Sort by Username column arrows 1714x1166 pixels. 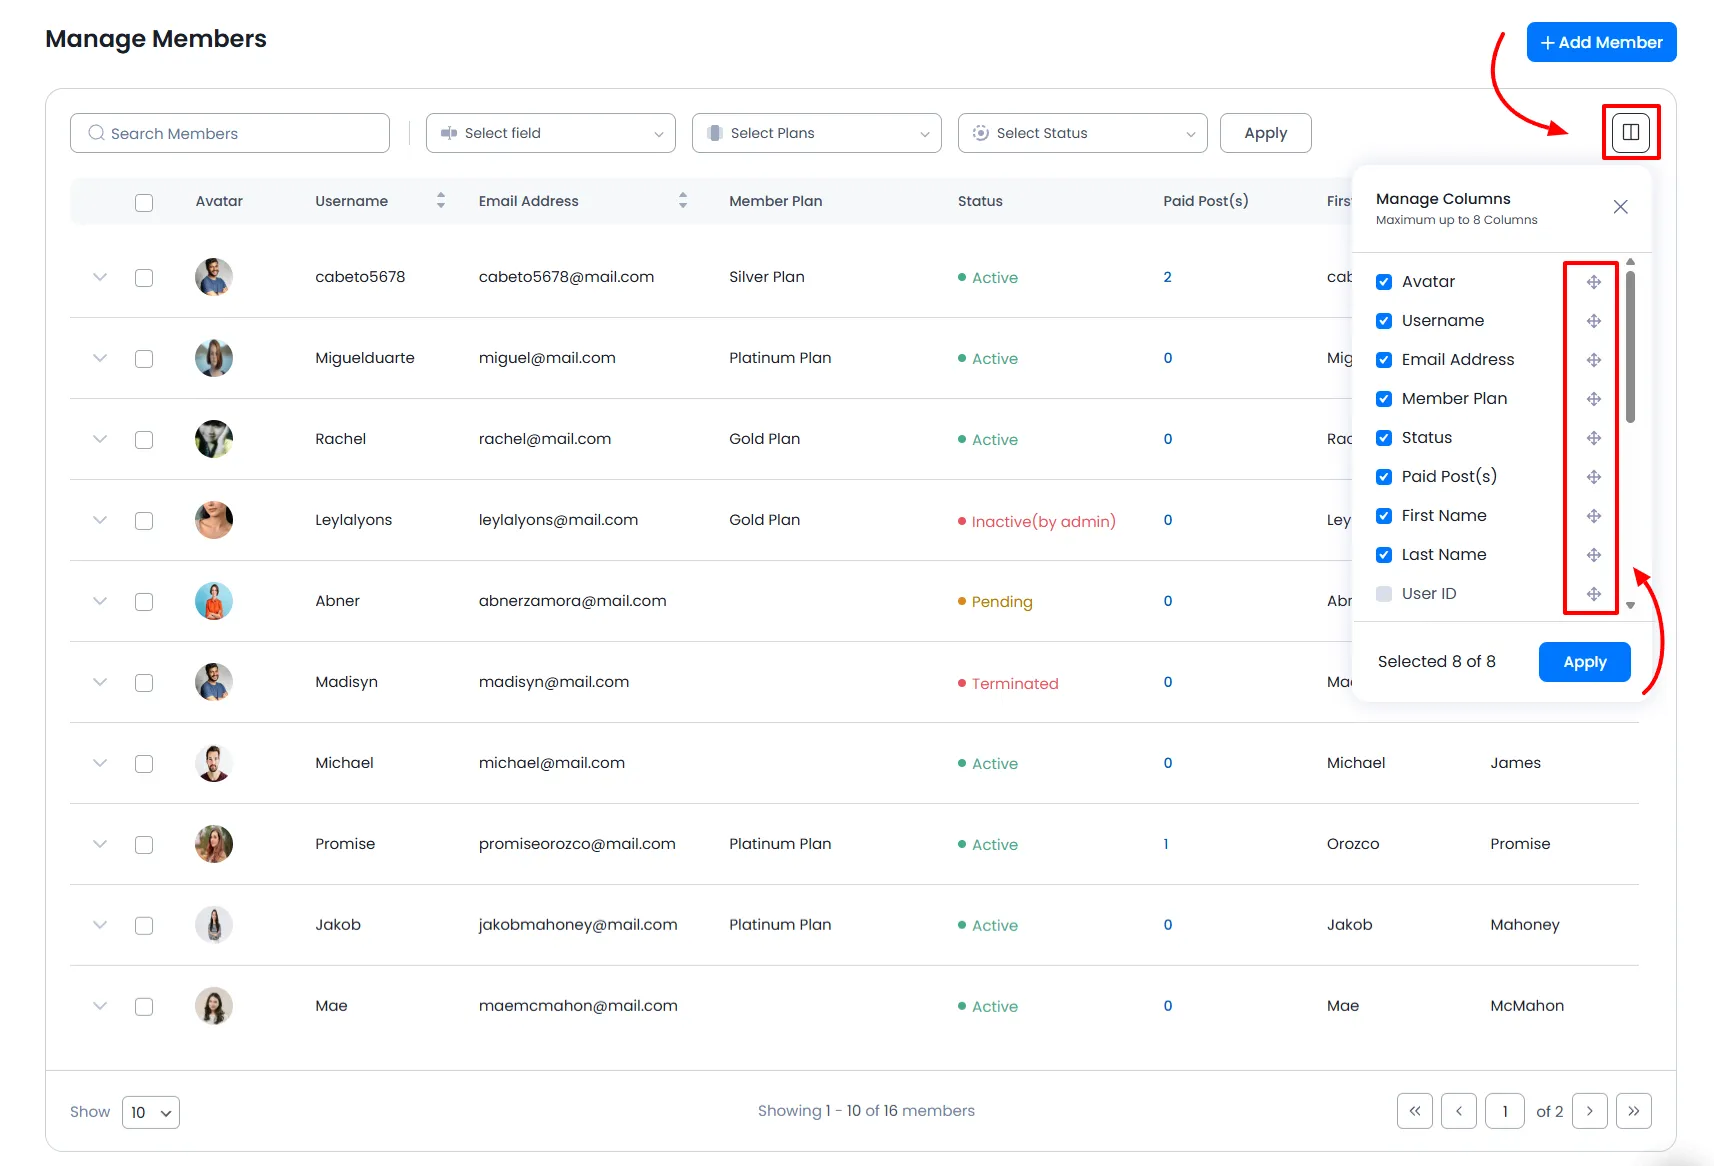point(440,201)
